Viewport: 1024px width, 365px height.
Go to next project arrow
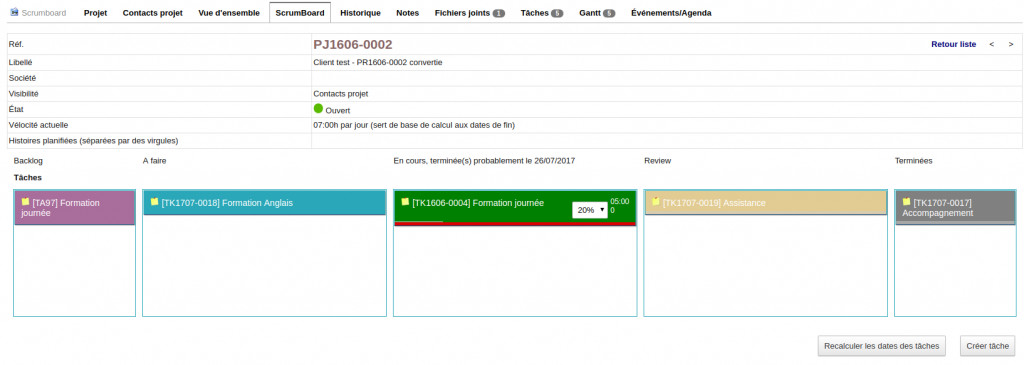point(1011,44)
